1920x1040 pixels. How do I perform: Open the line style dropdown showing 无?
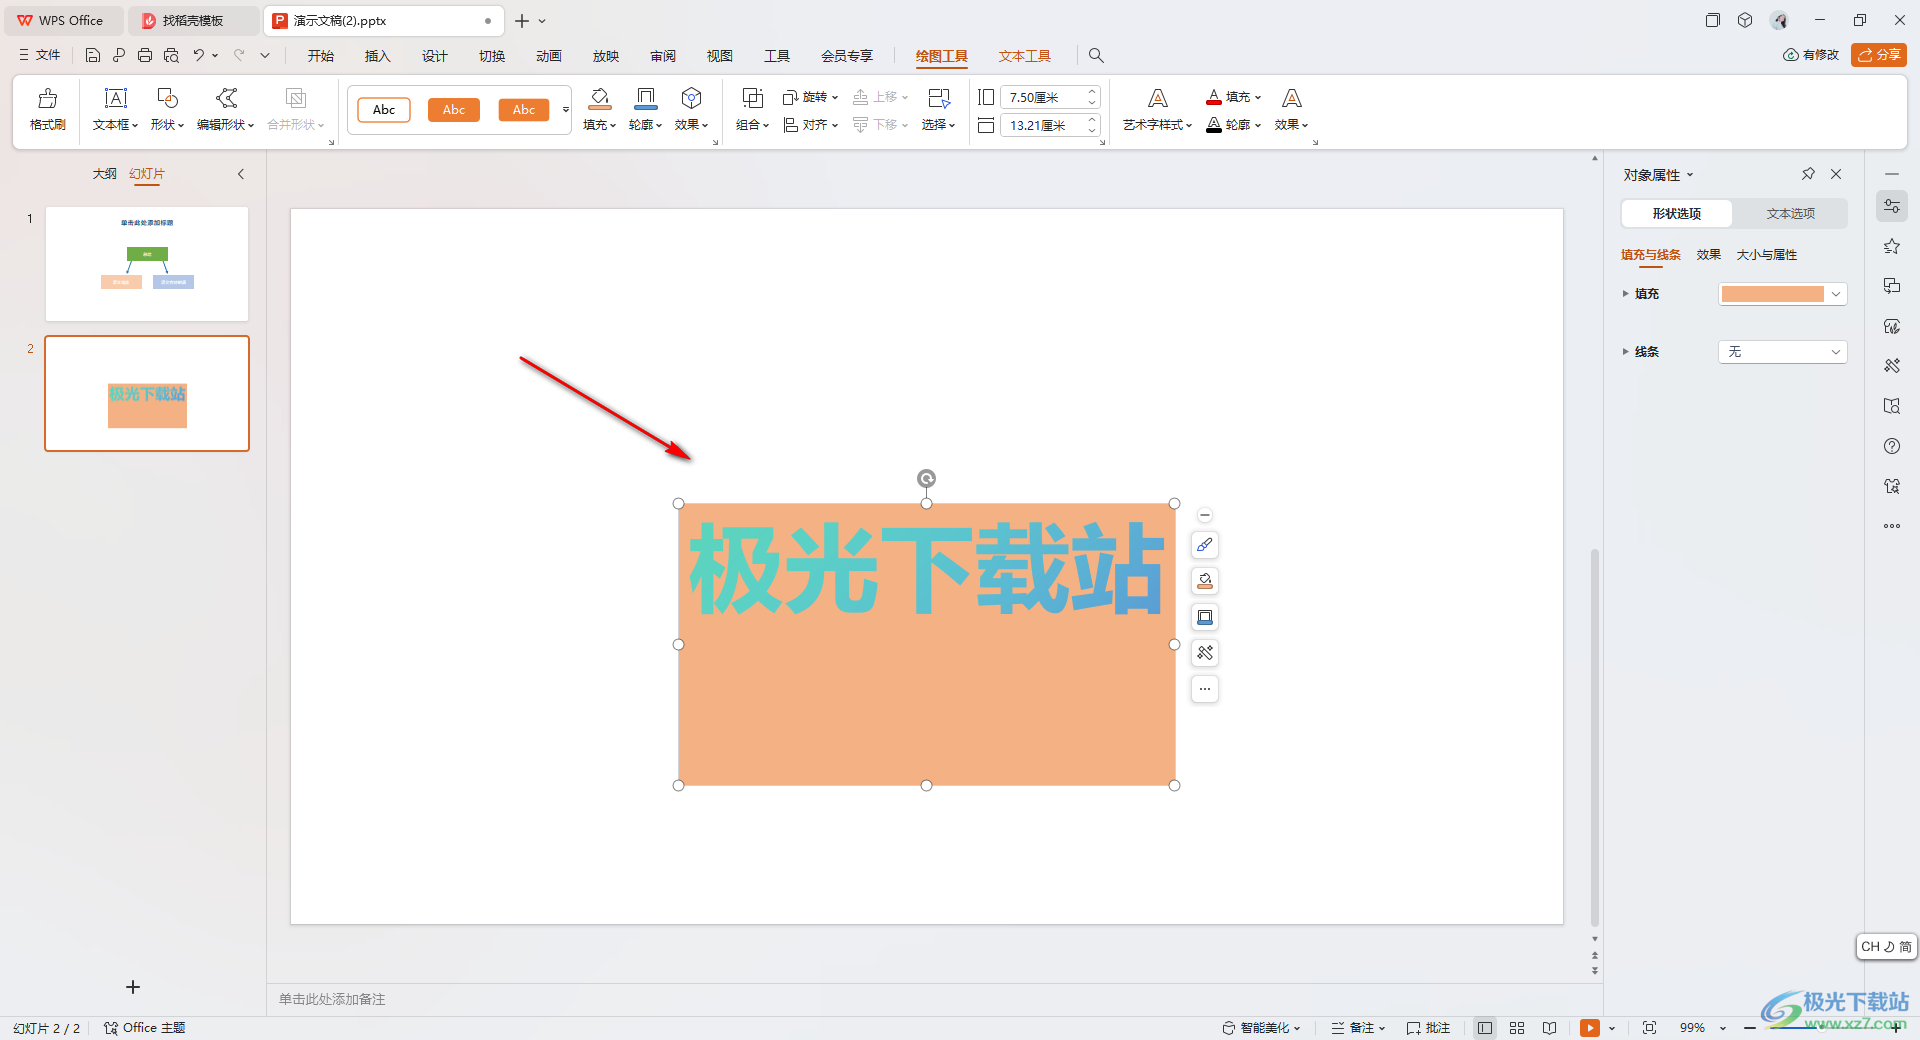1782,352
